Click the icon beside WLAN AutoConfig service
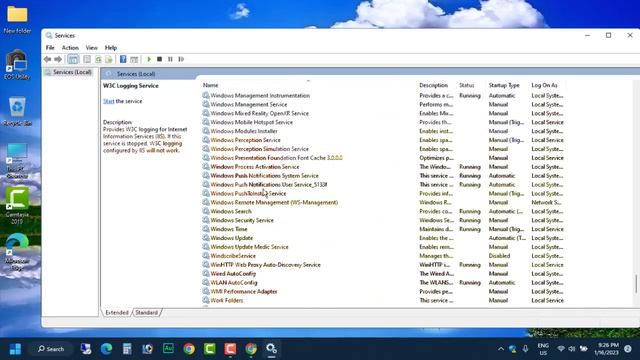640x360 pixels. click(x=206, y=282)
